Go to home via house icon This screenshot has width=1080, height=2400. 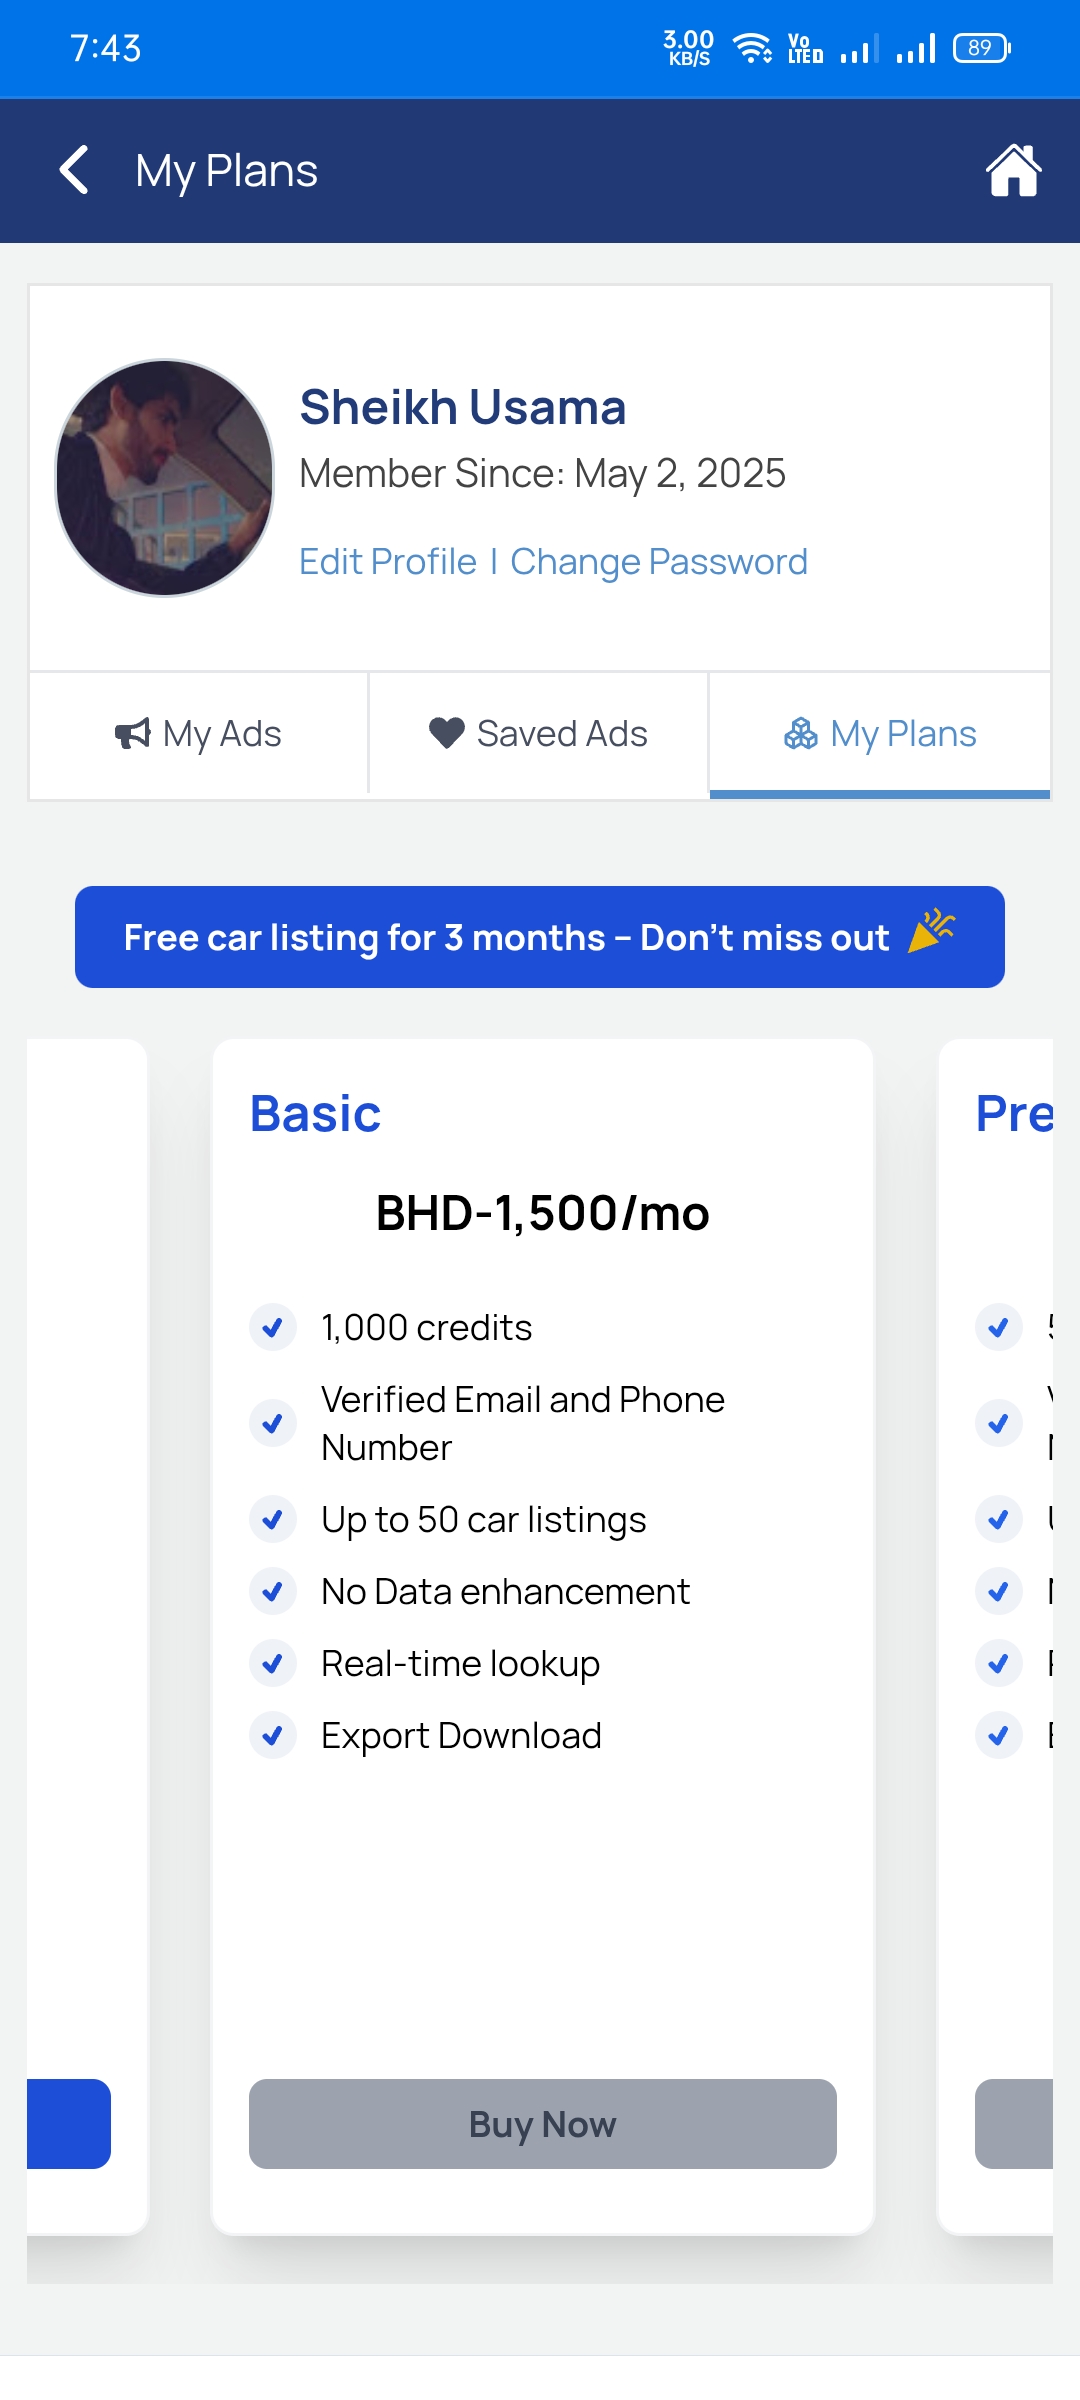pos(1013,170)
